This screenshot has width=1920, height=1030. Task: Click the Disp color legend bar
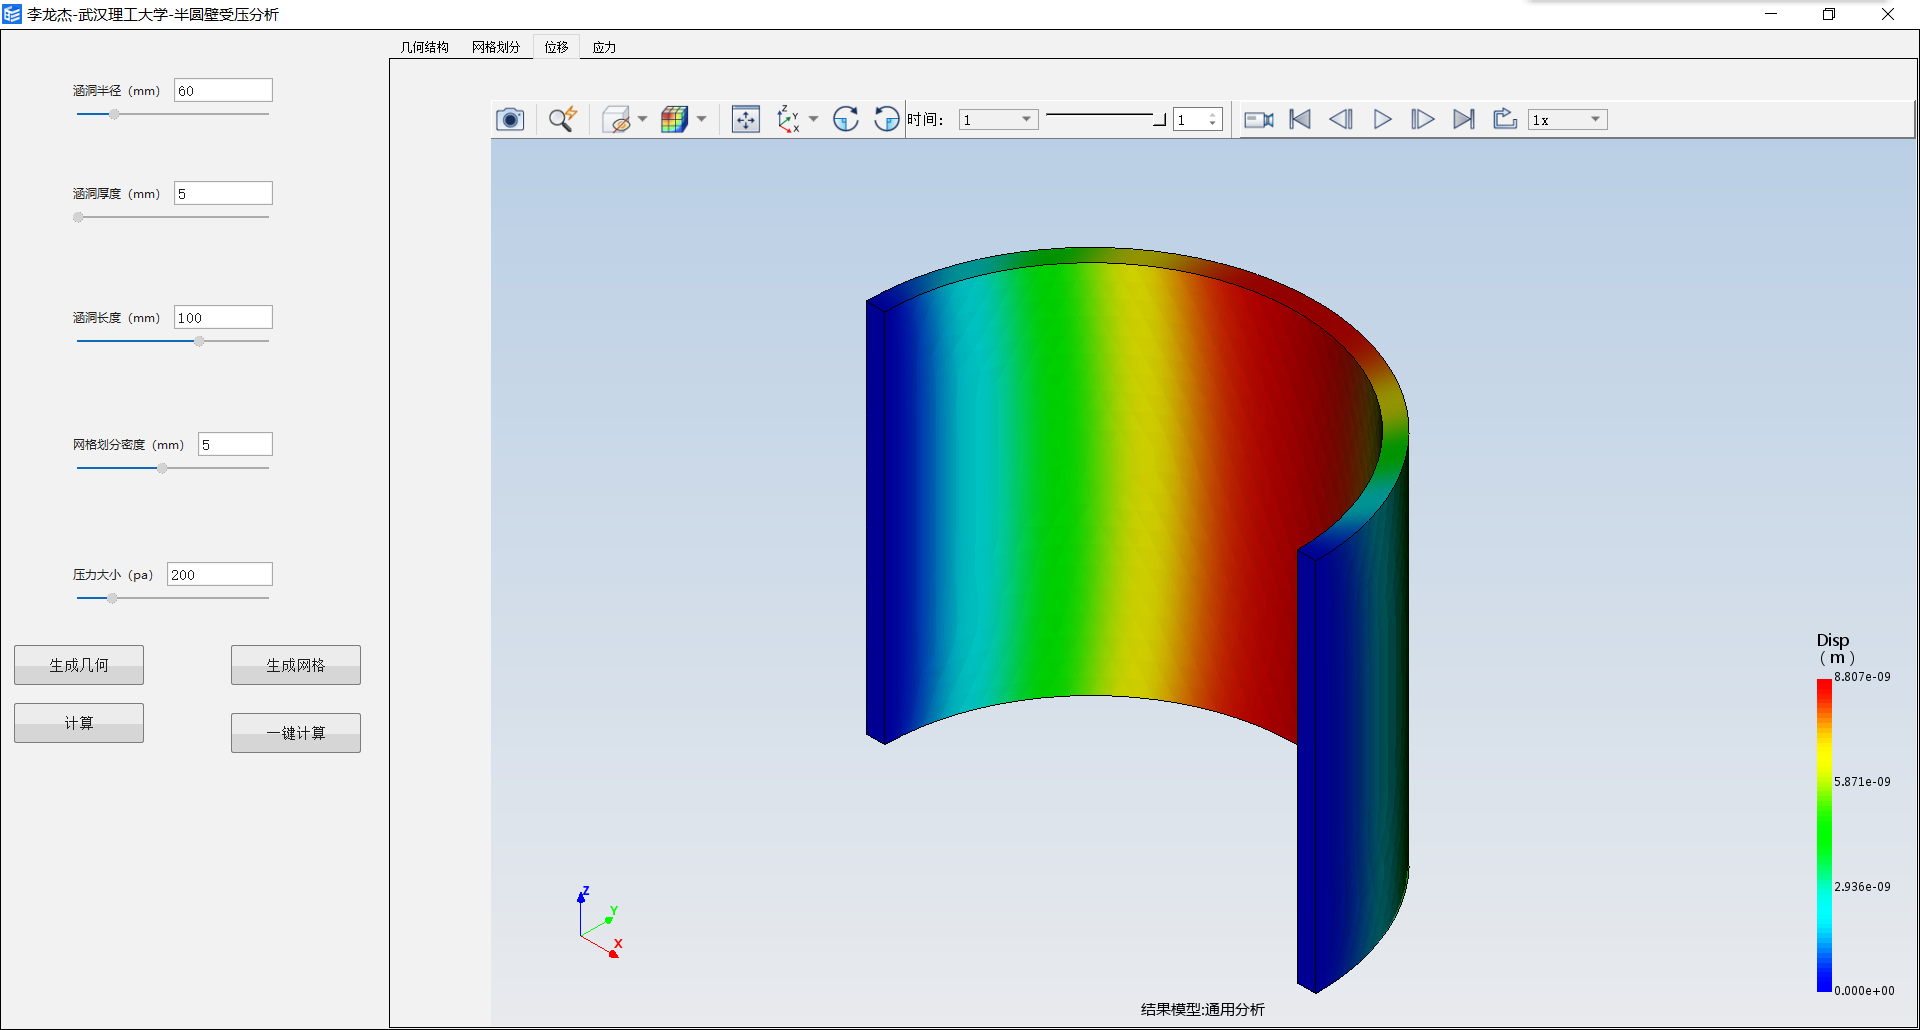(1824, 835)
